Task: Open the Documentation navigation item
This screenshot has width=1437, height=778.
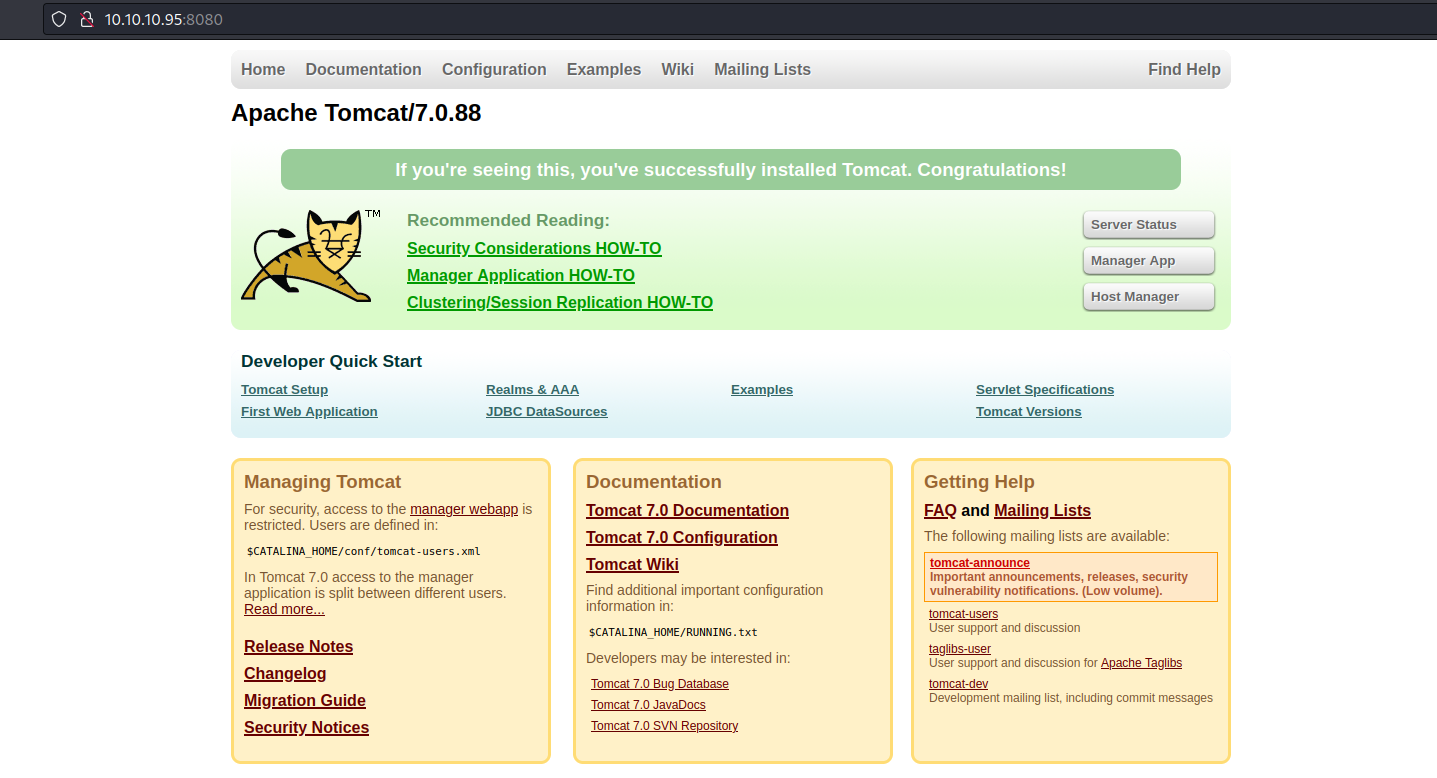Action: 363,69
